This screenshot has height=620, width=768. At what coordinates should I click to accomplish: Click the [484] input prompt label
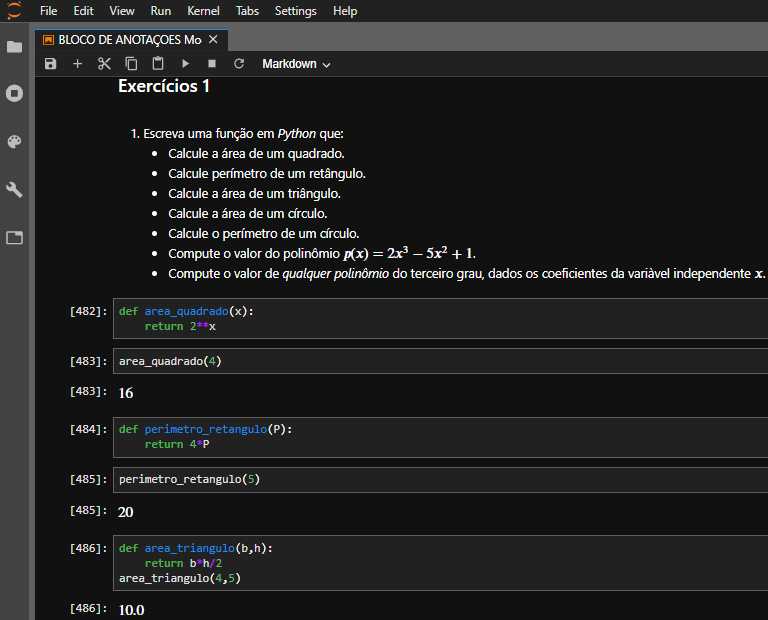88,429
